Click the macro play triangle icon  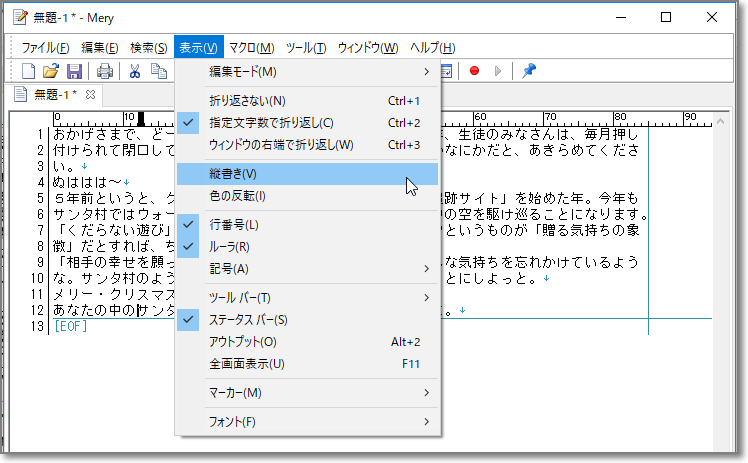tap(498, 71)
